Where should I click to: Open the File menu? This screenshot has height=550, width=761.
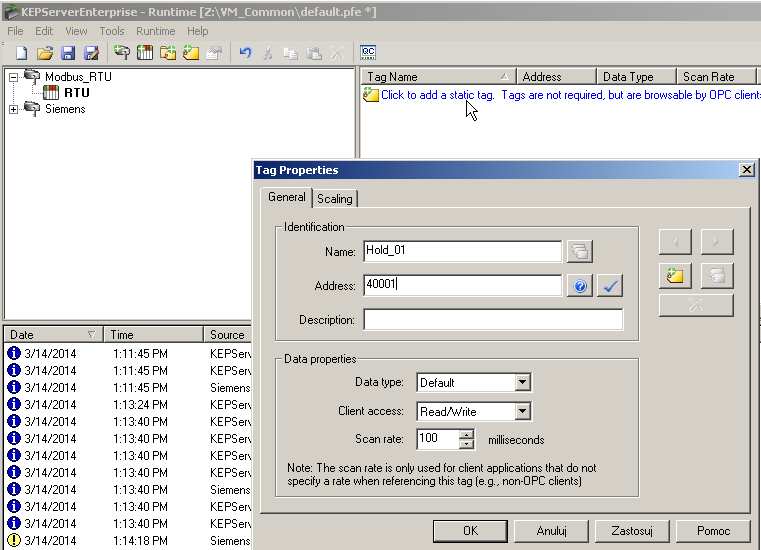(x=16, y=31)
